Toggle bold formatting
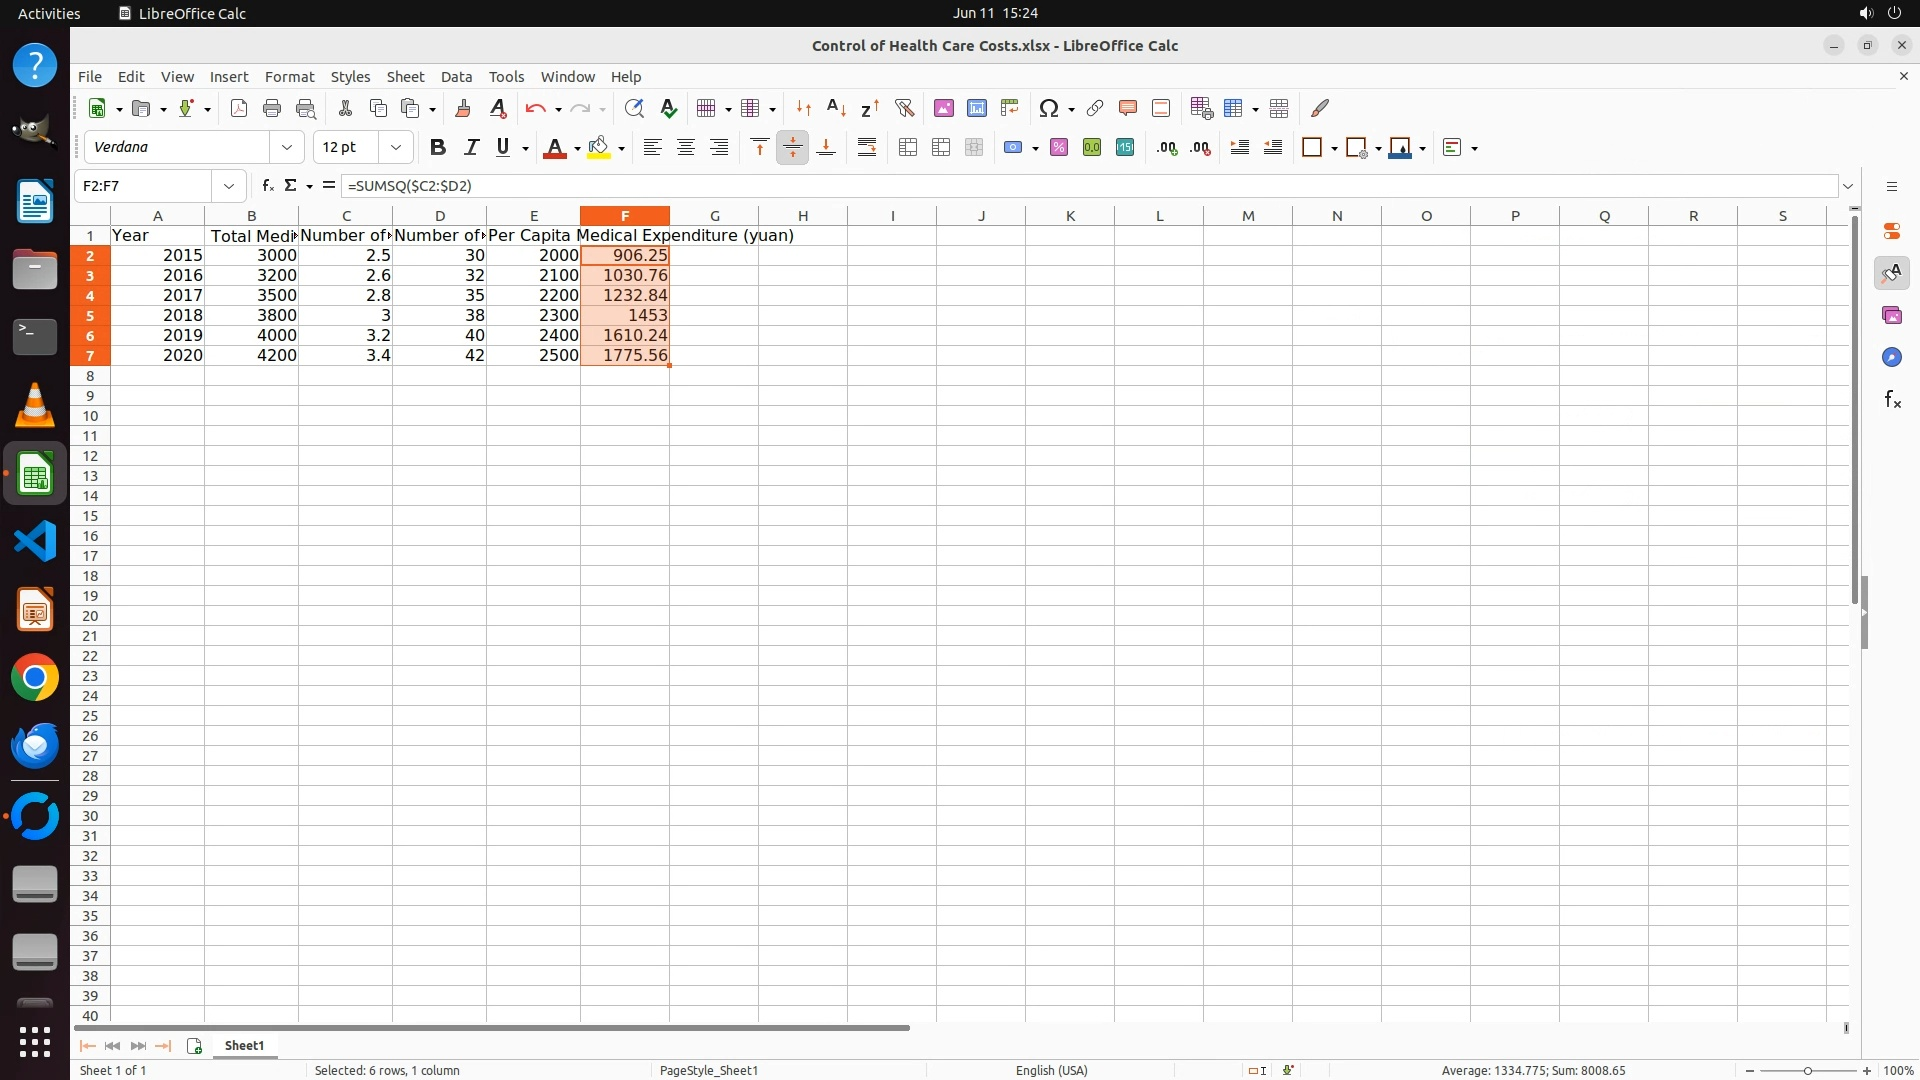 (437, 147)
